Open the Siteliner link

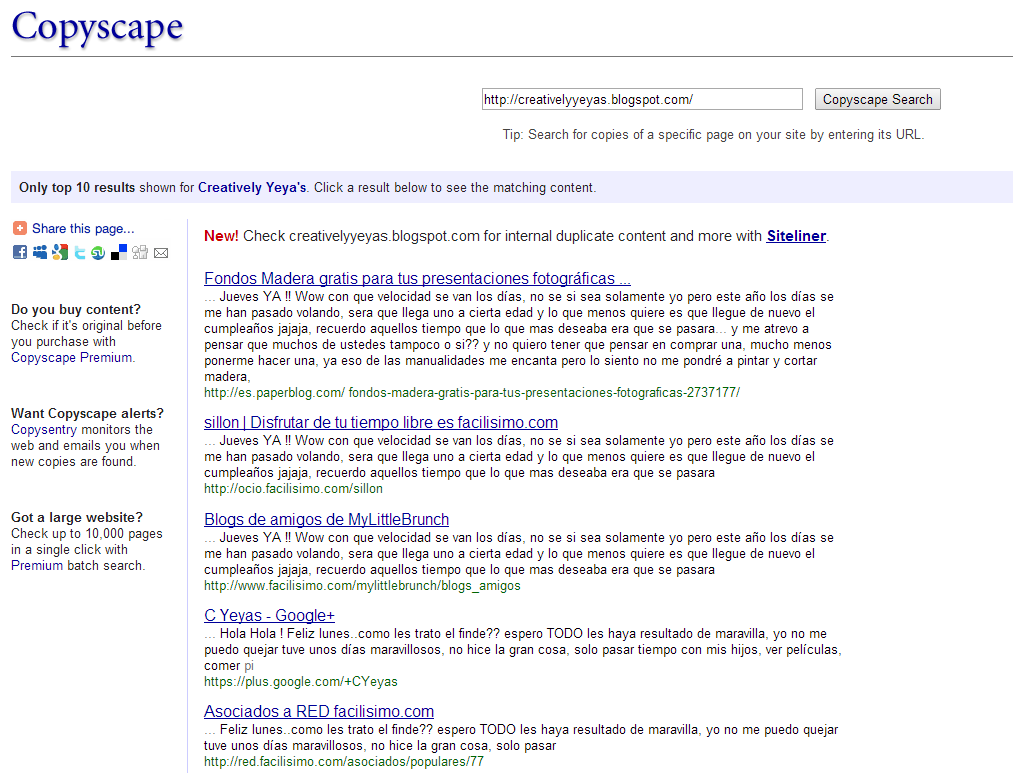(x=796, y=236)
